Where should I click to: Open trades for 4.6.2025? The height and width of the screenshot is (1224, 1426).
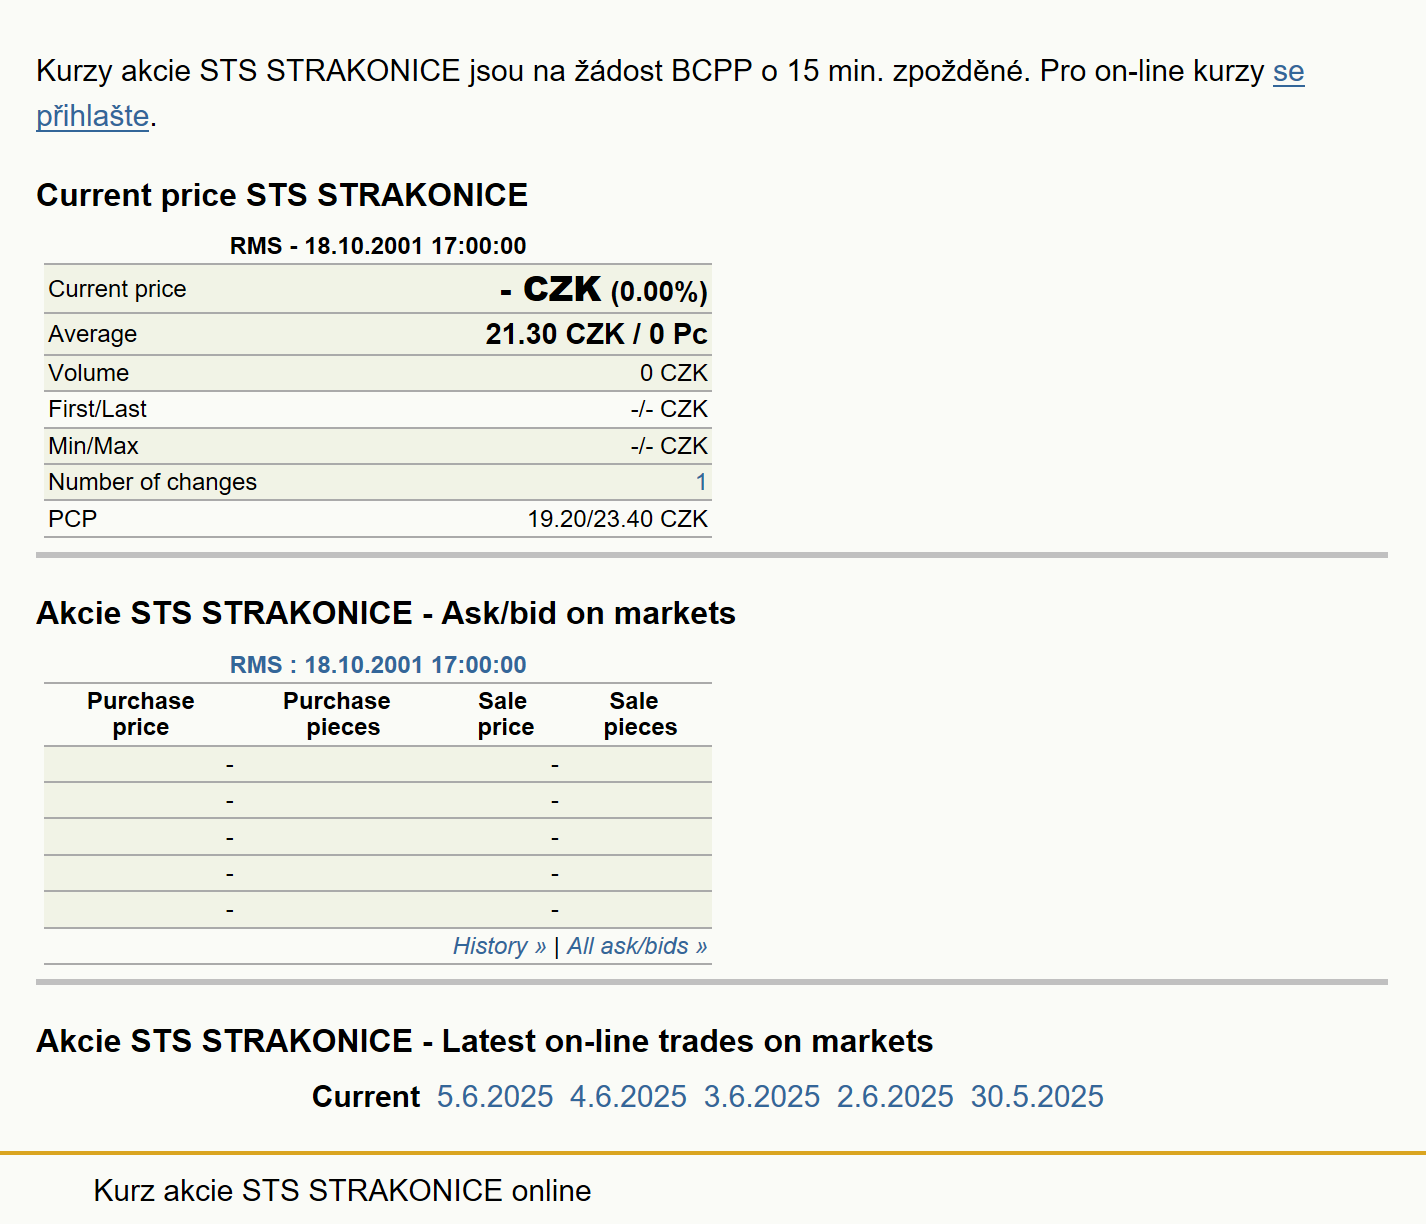628,1097
